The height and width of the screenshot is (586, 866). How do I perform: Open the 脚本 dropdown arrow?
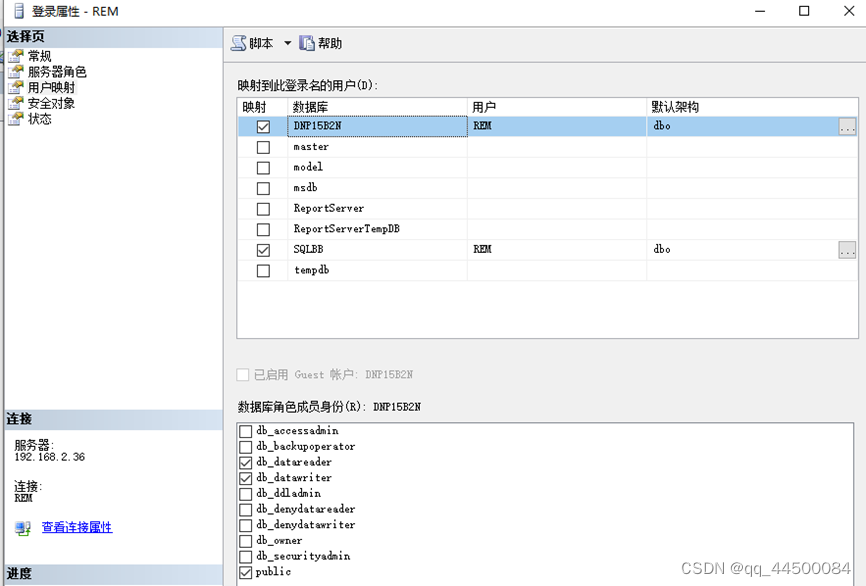pos(287,43)
